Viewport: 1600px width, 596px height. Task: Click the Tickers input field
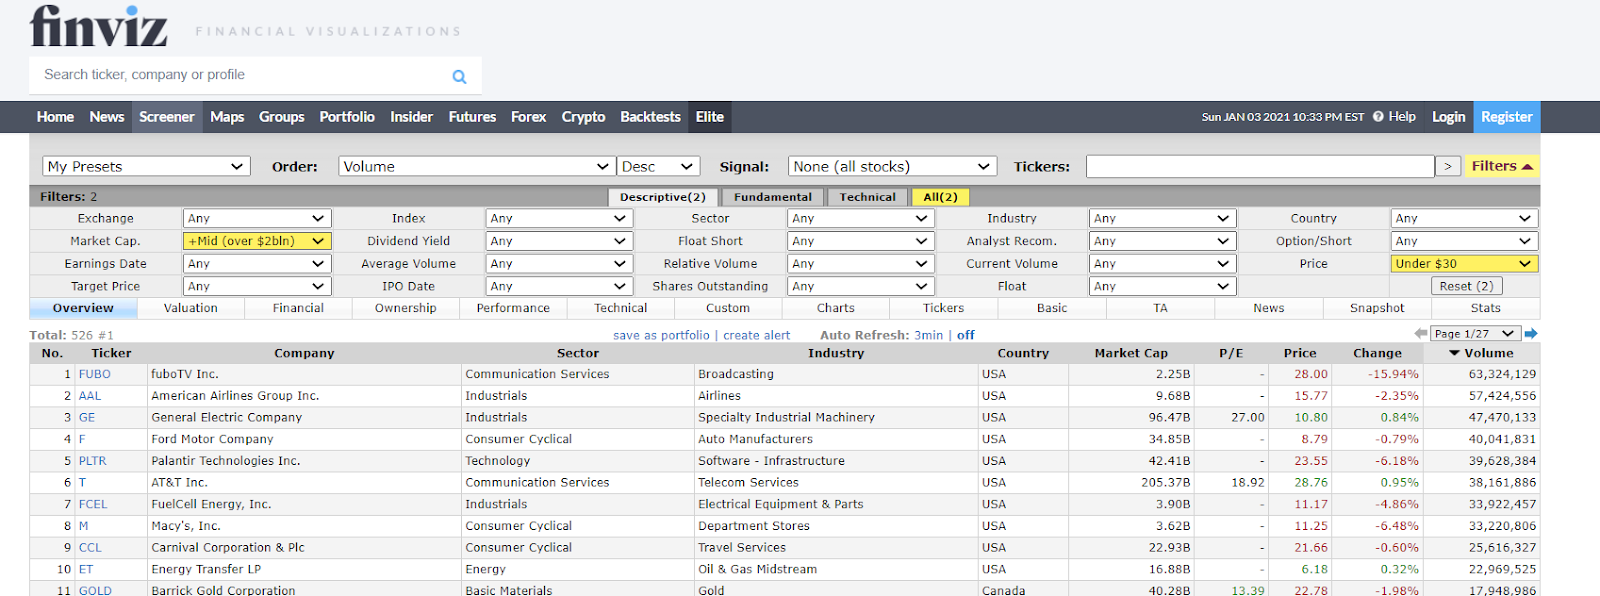click(1260, 167)
